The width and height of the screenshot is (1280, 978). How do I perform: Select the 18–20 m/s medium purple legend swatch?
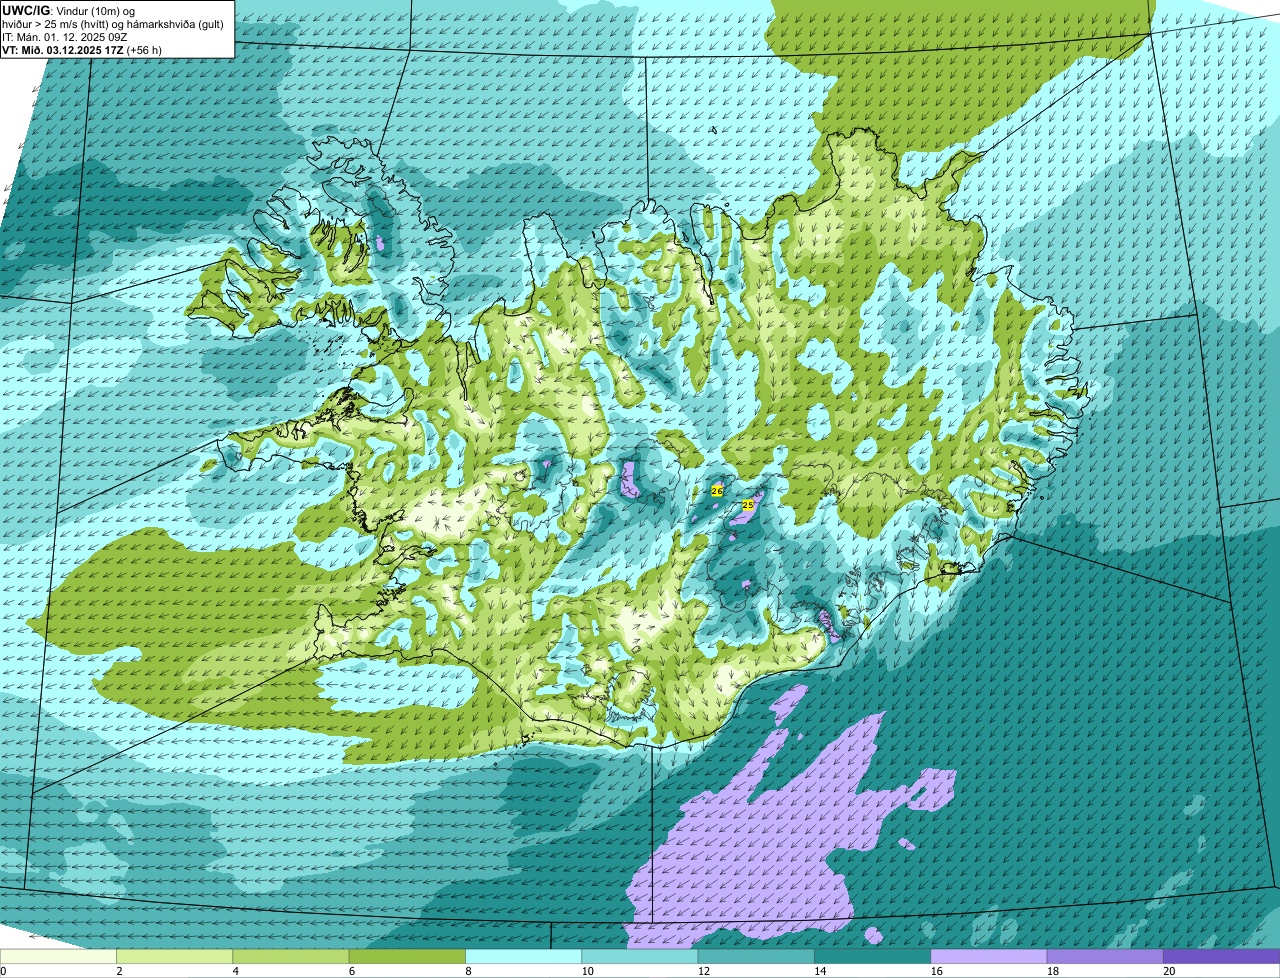coord(1105,956)
